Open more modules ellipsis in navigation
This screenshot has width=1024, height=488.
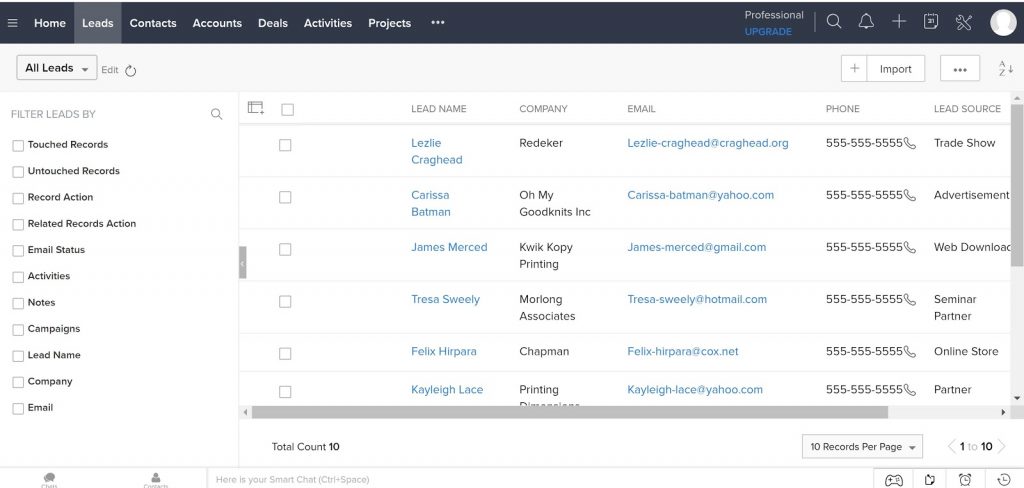(438, 22)
